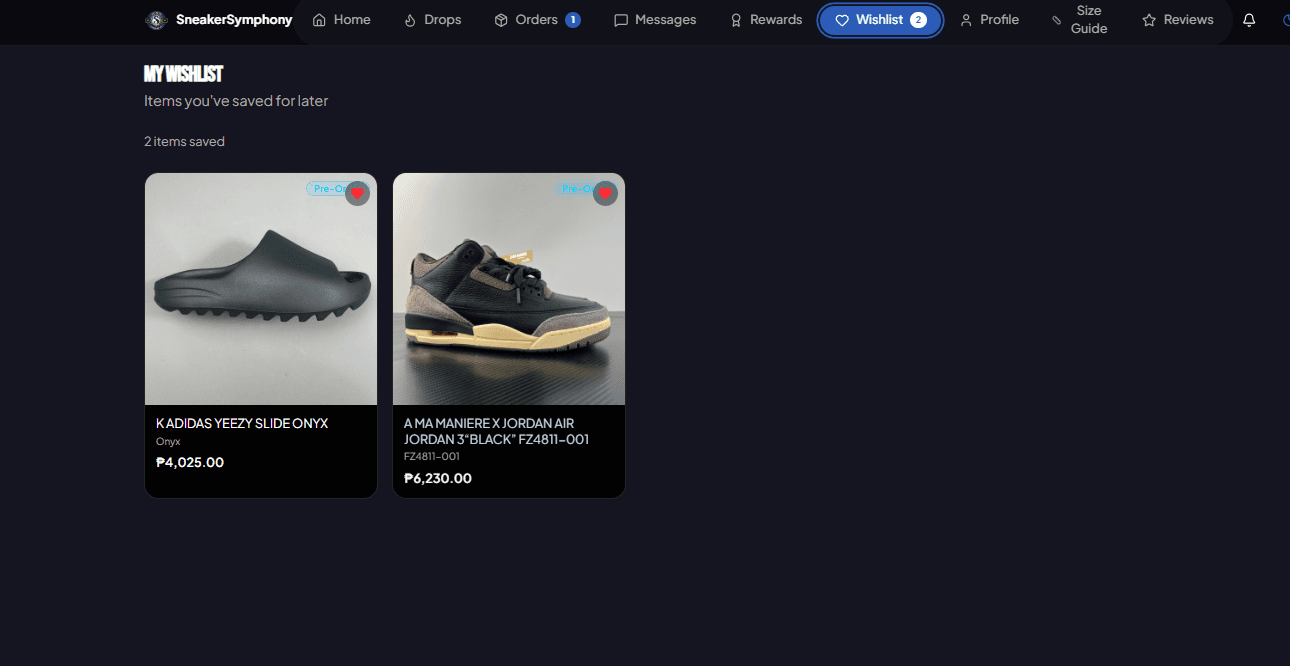Select the Wishlist tab
Screen dimensions: 1290x666
[880, 20]
